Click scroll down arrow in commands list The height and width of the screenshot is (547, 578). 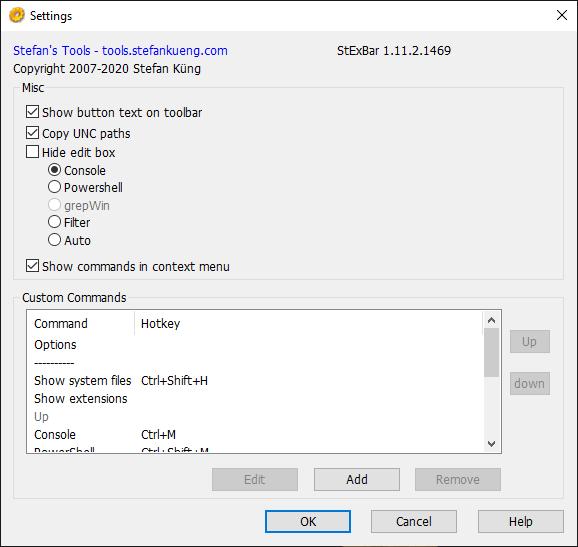[x=491, y=443]
